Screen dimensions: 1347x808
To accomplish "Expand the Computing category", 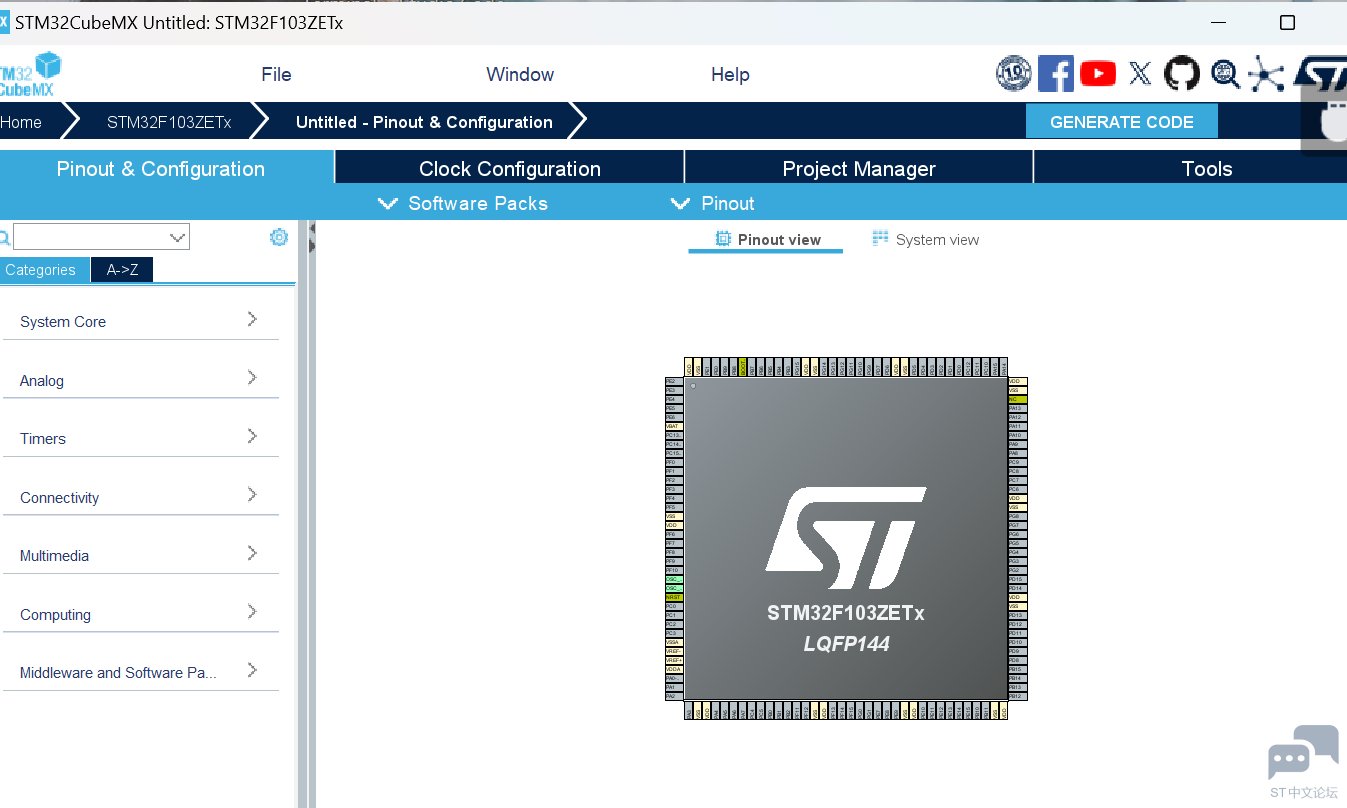I will click(141, 614).
